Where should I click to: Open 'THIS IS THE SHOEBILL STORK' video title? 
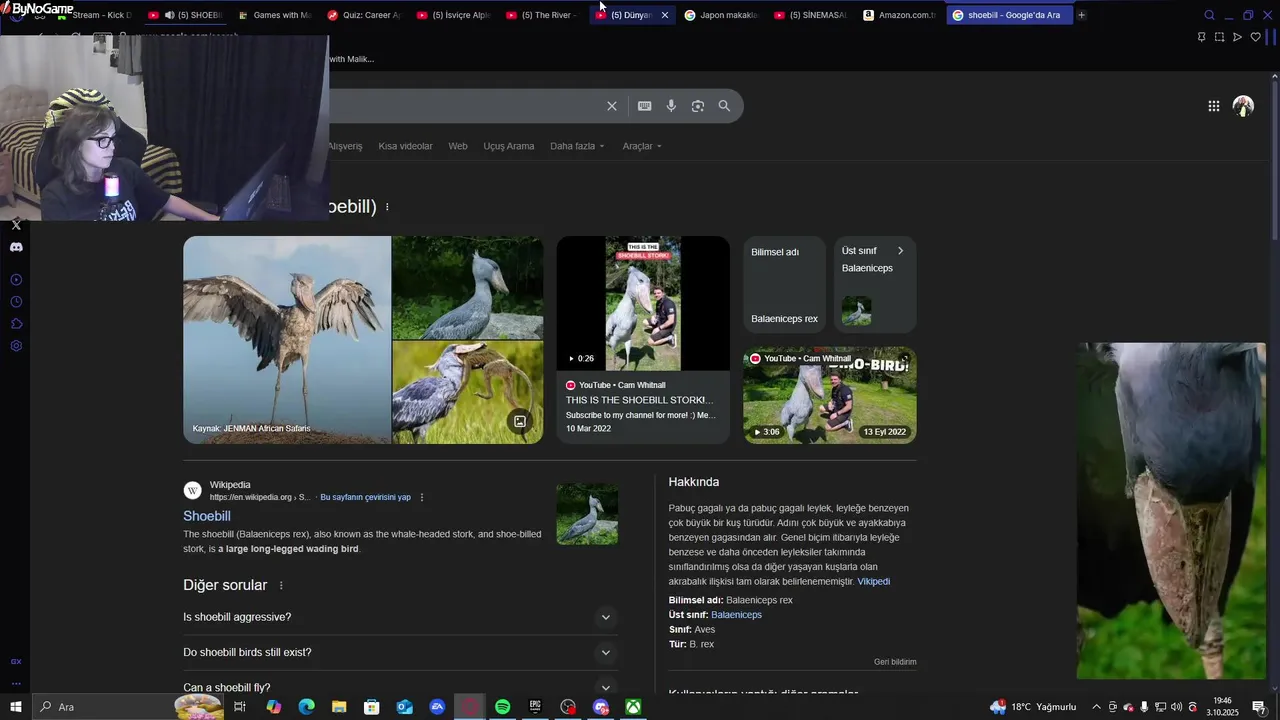[x=639, y=400]
